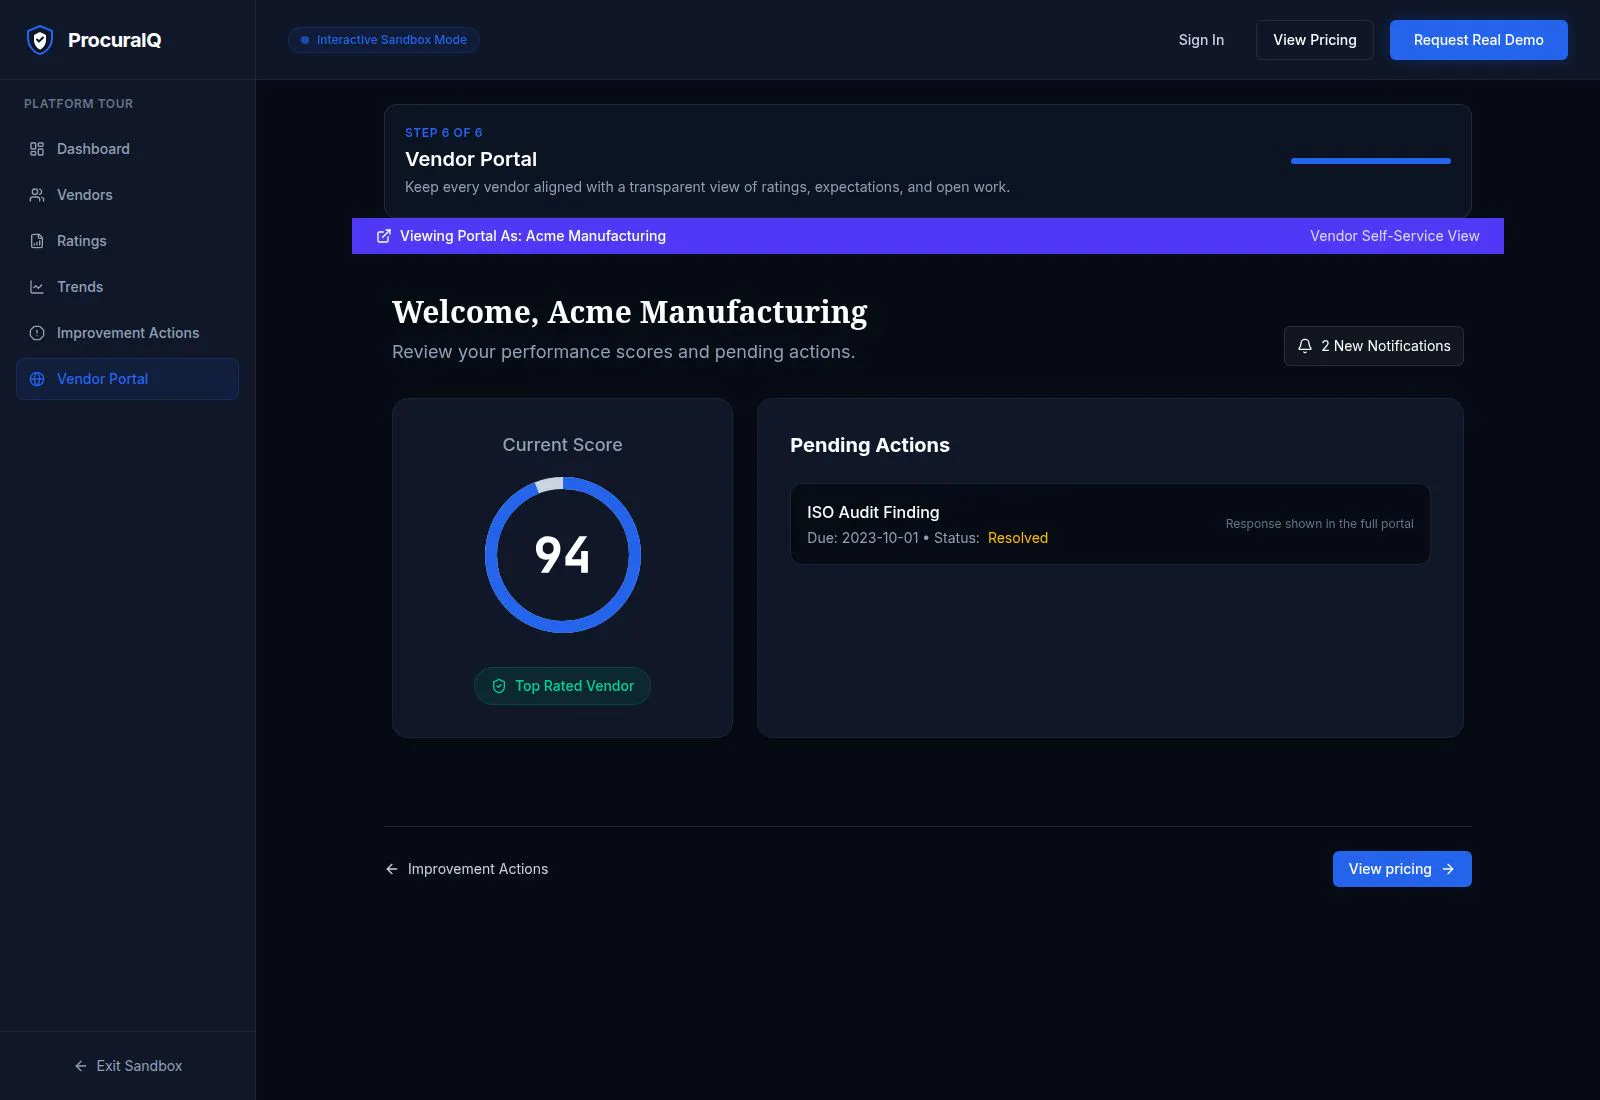Exit the sandbox
Viewport: 1600px width, 1100px height.
[128, 1066]
